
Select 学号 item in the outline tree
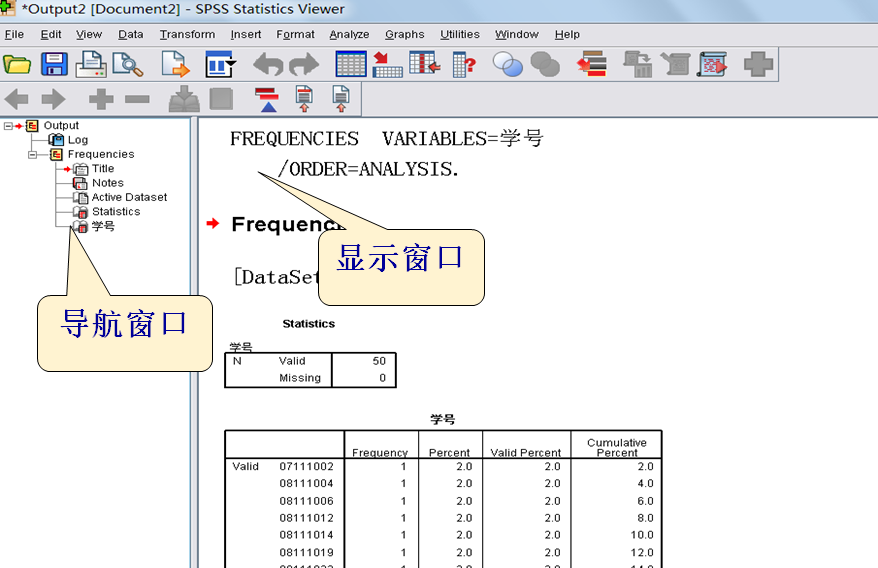pos(103,226)
